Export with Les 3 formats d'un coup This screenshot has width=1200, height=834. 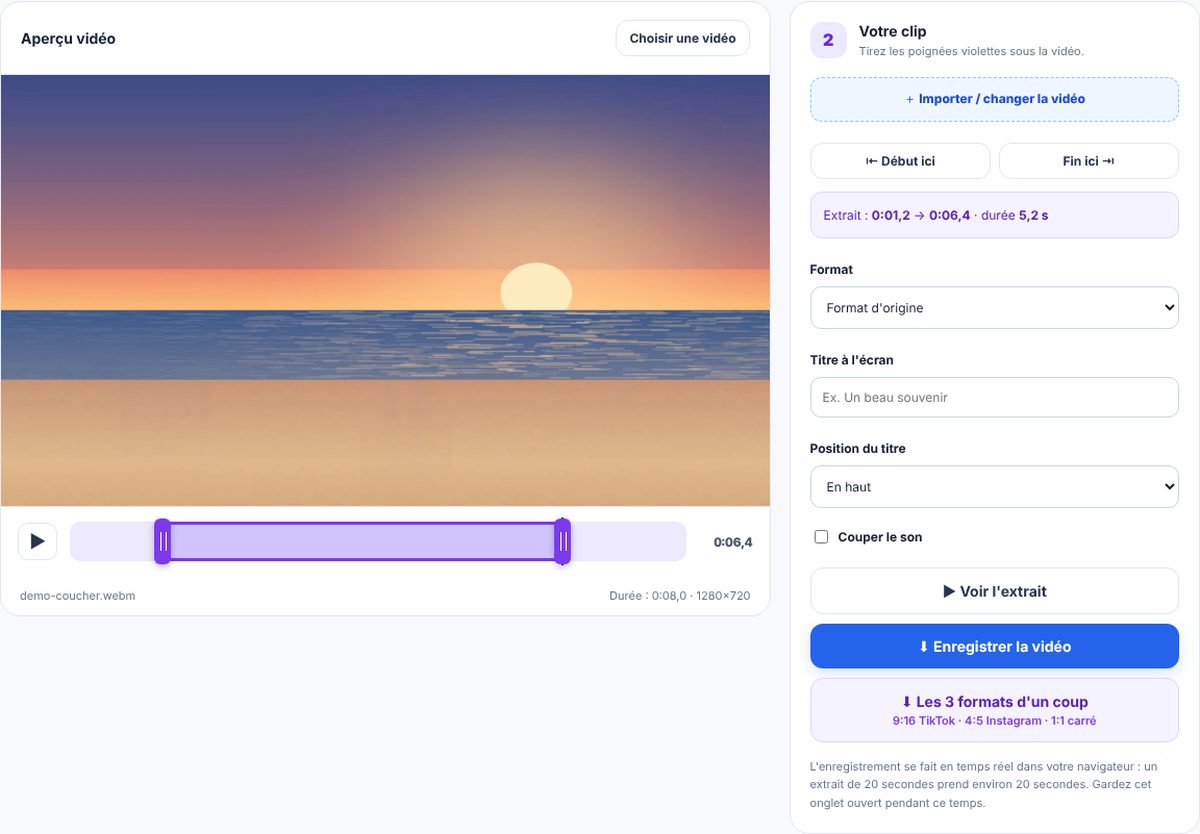[x=994, y=710]
